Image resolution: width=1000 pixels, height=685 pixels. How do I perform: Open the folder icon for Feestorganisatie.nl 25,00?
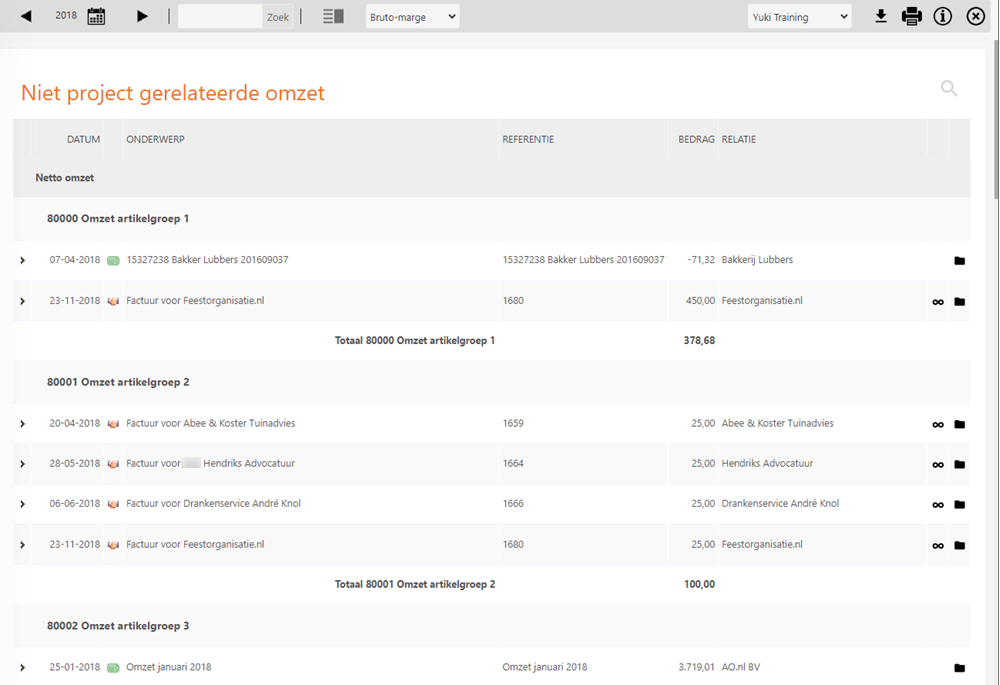pyautogui.click(x=959, y=545)
